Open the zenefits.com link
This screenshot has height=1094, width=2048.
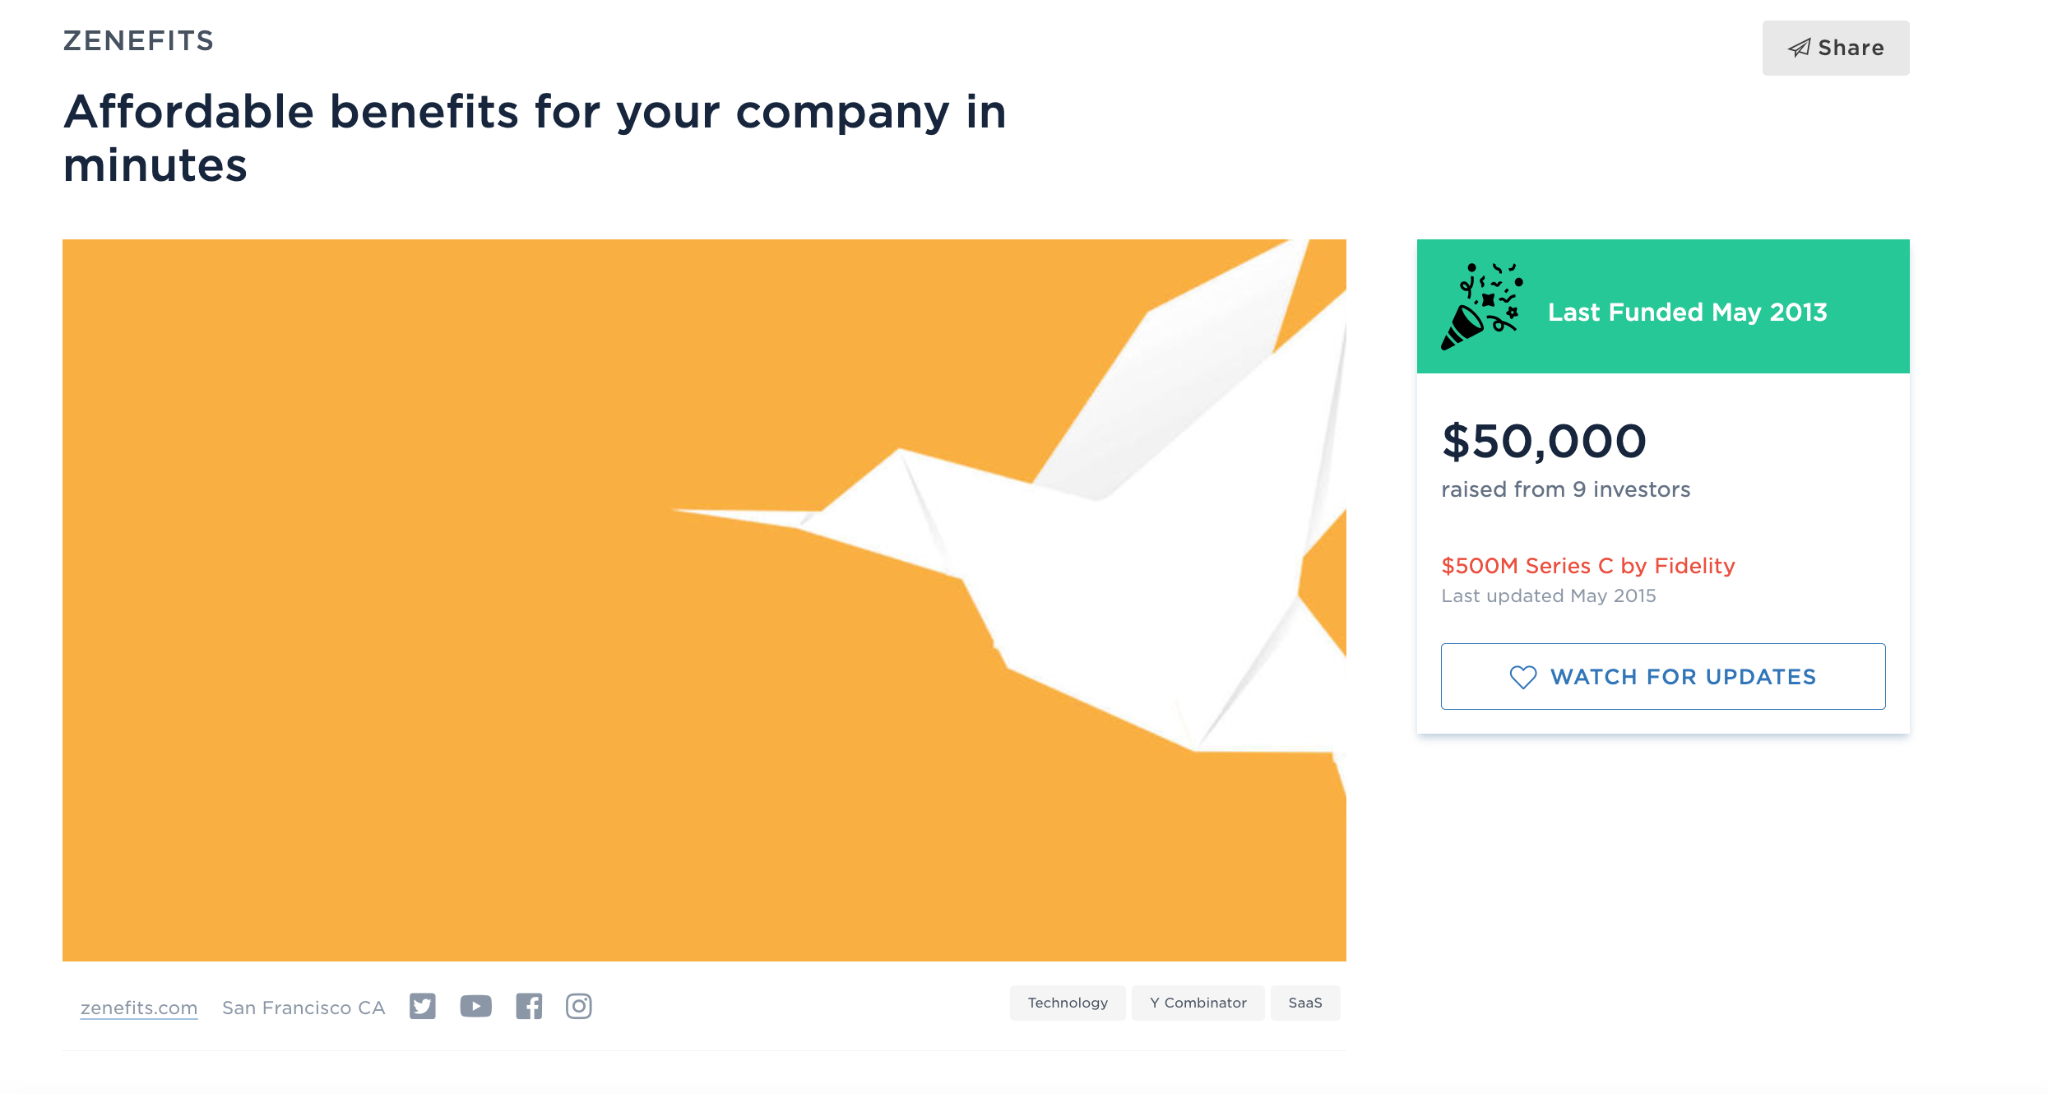tap(139, 1007)
